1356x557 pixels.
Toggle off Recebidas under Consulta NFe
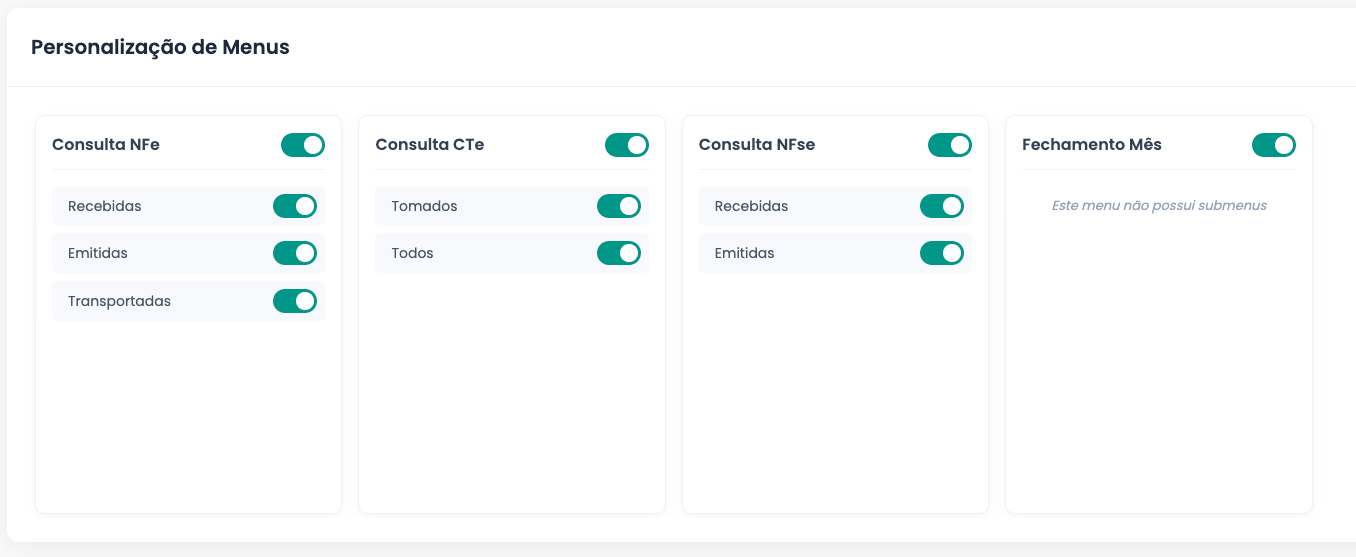coord(295,206)
